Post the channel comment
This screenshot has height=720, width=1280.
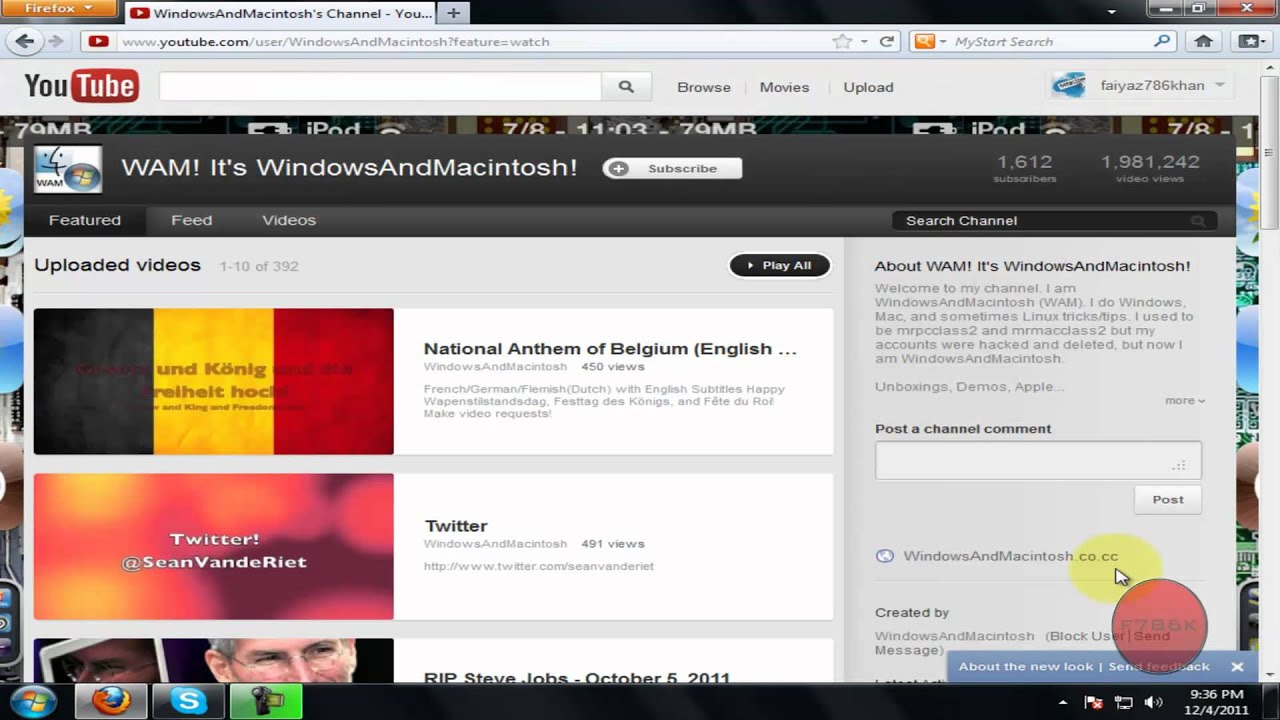pos(1168,499)
